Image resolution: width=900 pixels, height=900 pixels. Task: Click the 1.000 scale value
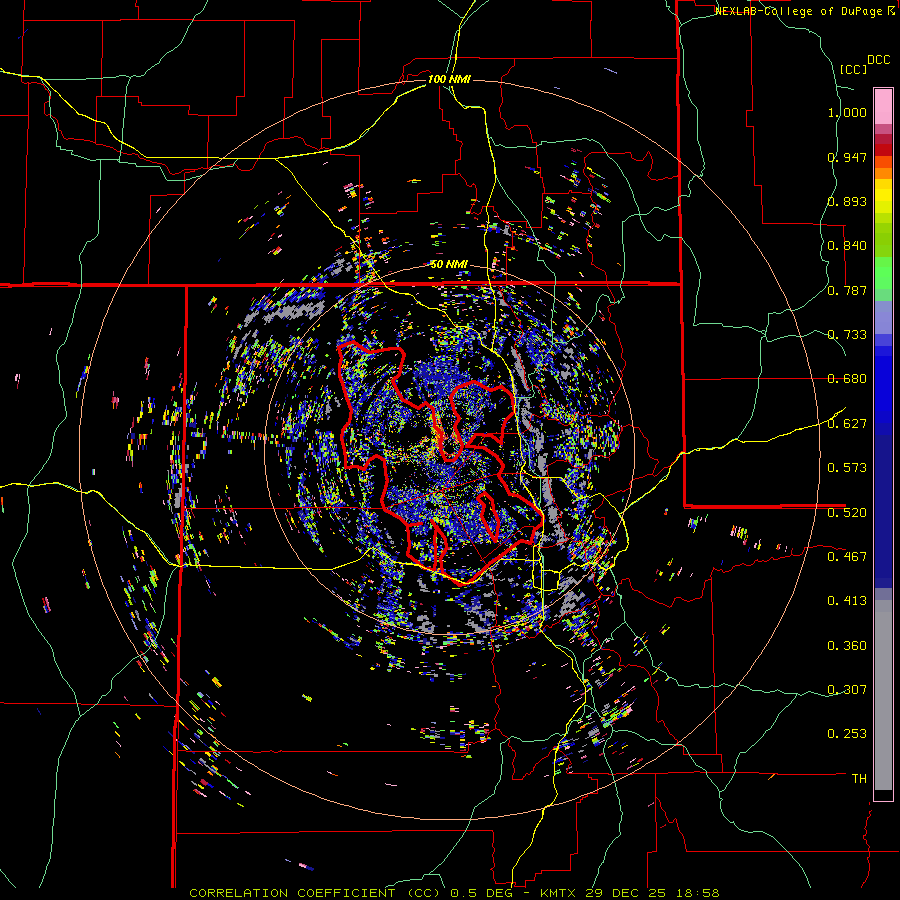847,112
